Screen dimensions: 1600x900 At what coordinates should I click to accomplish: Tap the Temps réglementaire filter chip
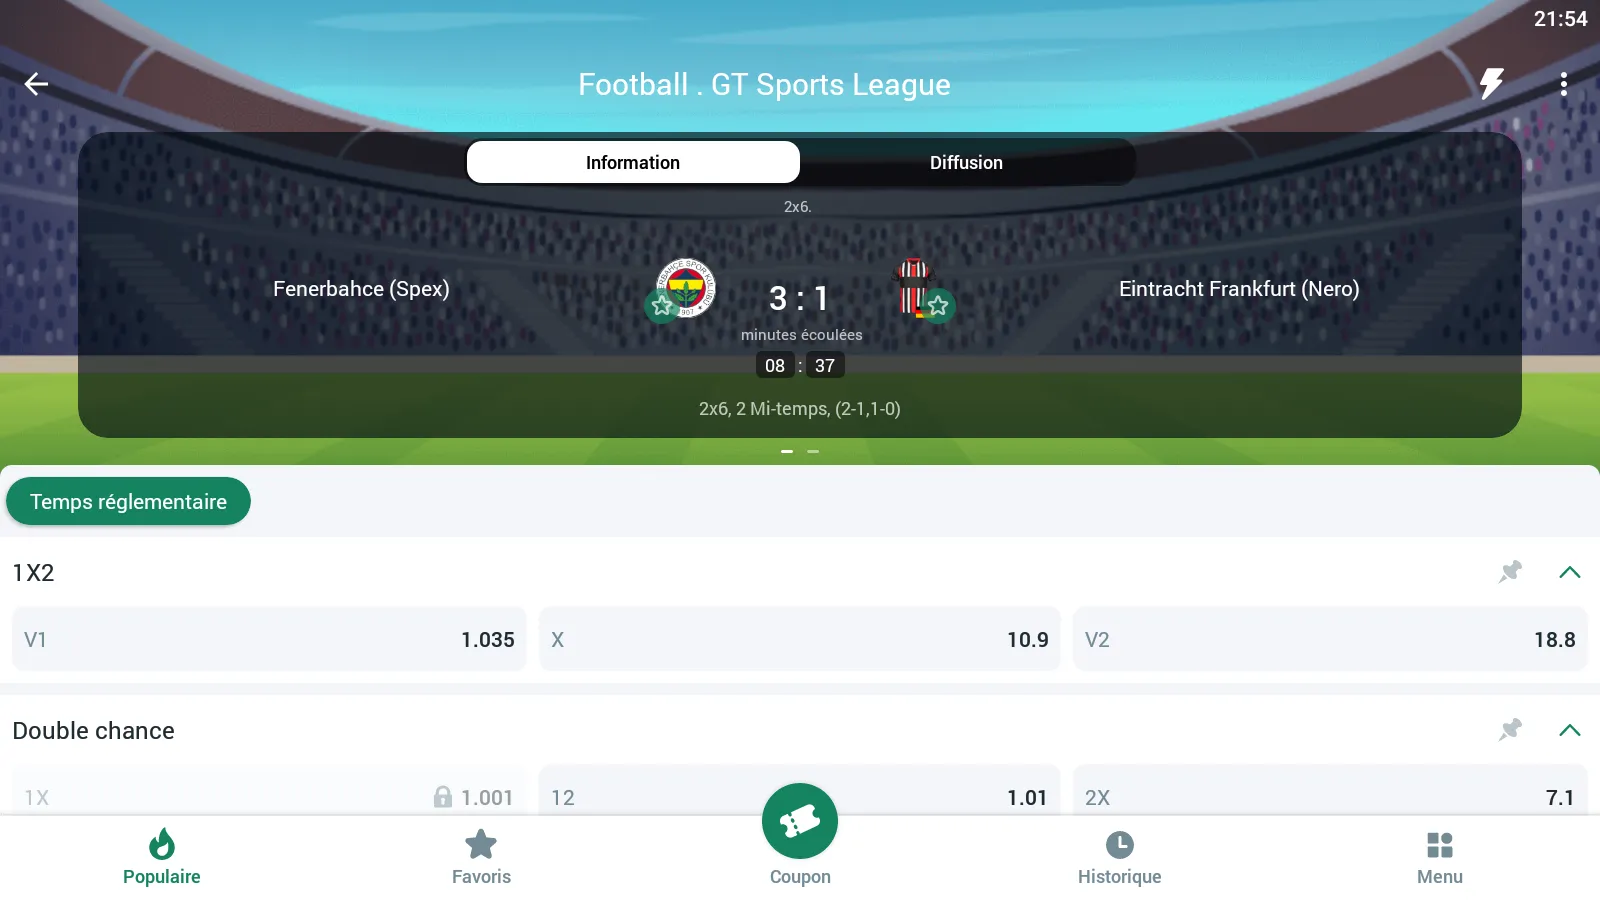[128, 502]
